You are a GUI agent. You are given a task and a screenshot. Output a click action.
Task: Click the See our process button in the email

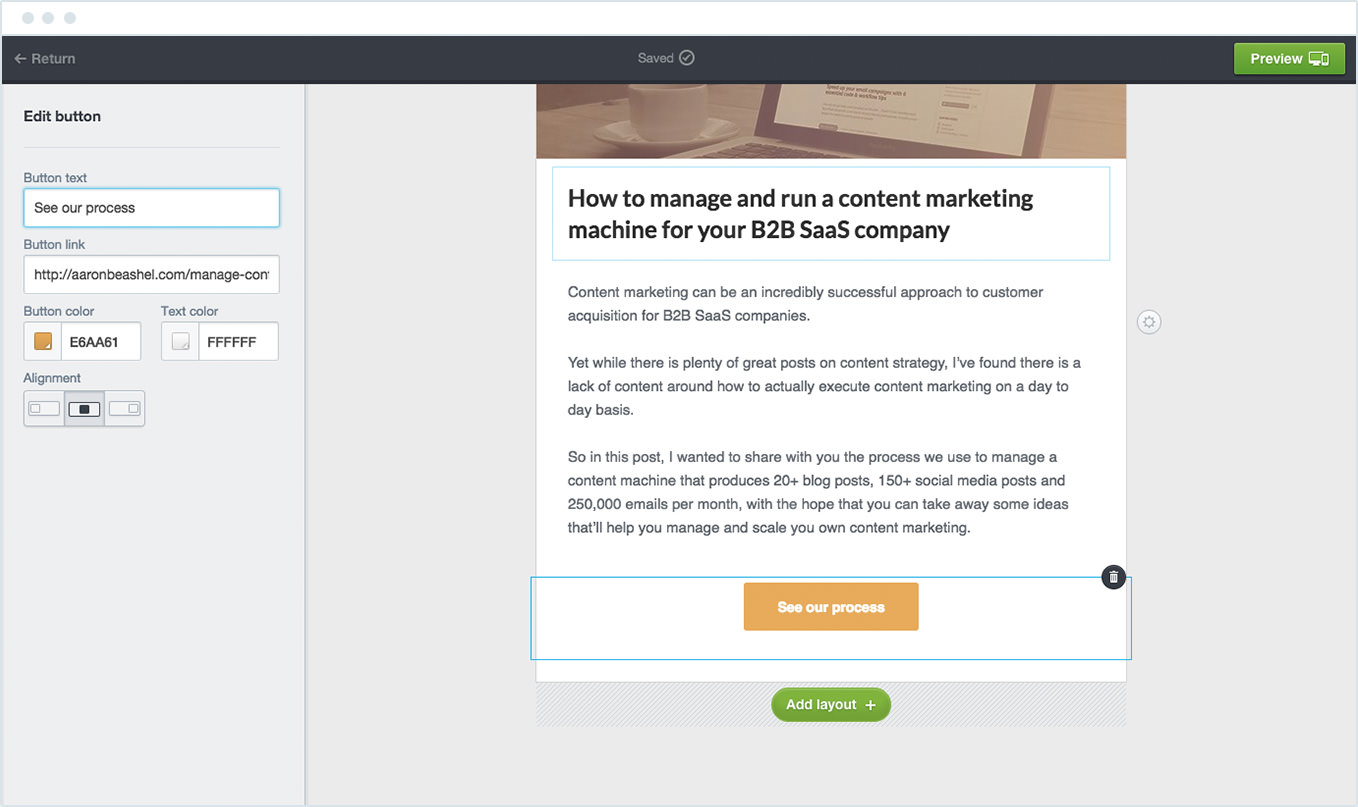pos(830,606)
